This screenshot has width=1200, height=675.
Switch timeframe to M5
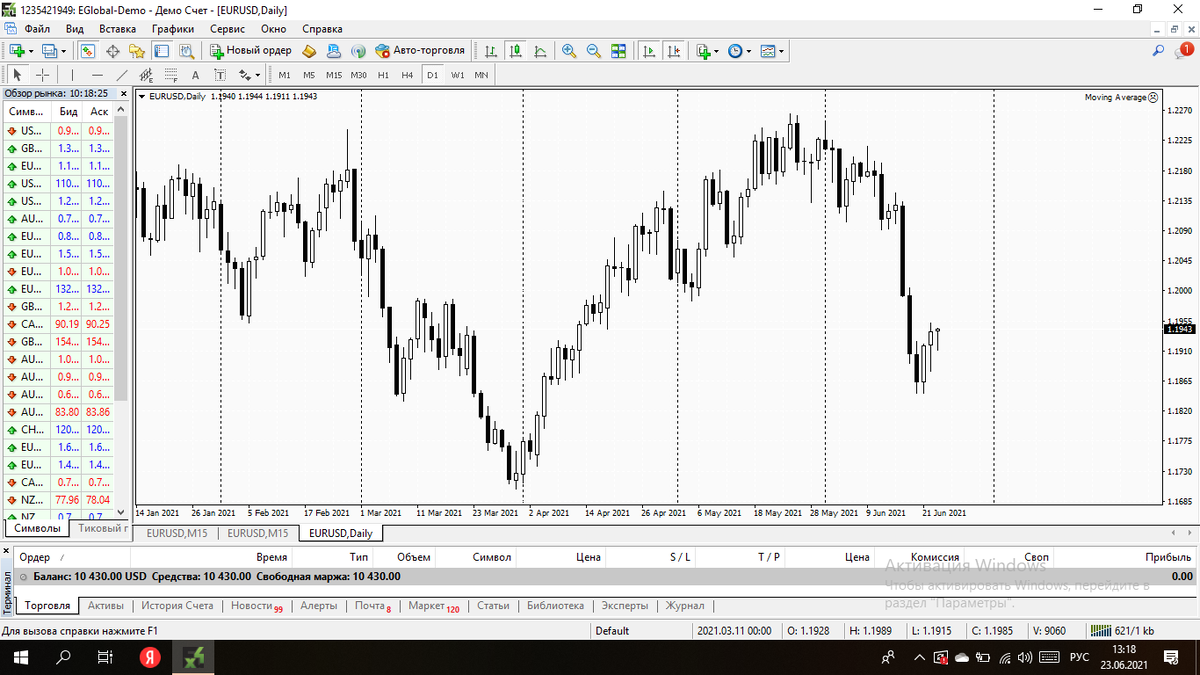(x=309, y=75)
